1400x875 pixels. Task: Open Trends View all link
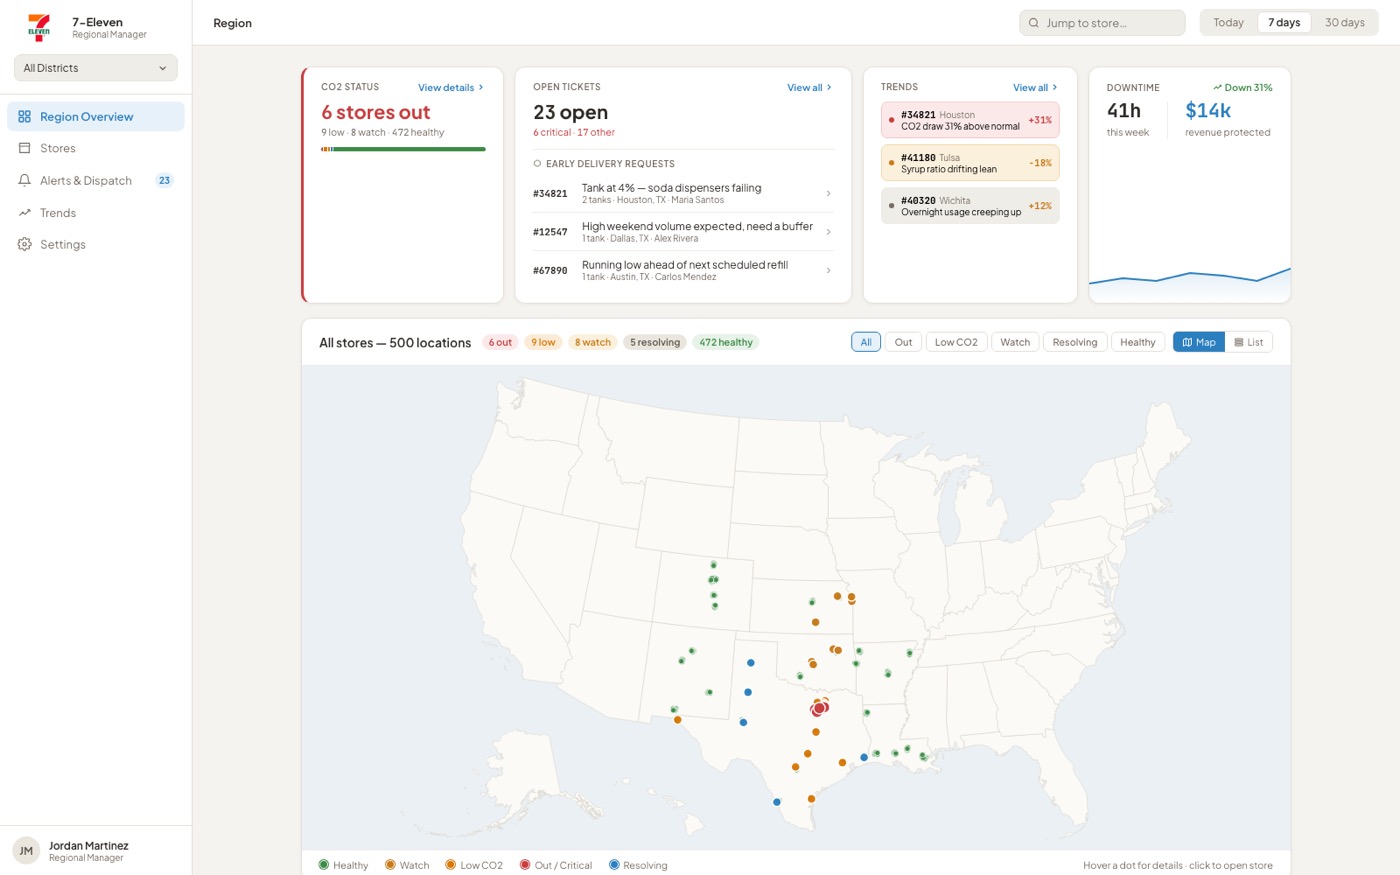point(1035,88)
